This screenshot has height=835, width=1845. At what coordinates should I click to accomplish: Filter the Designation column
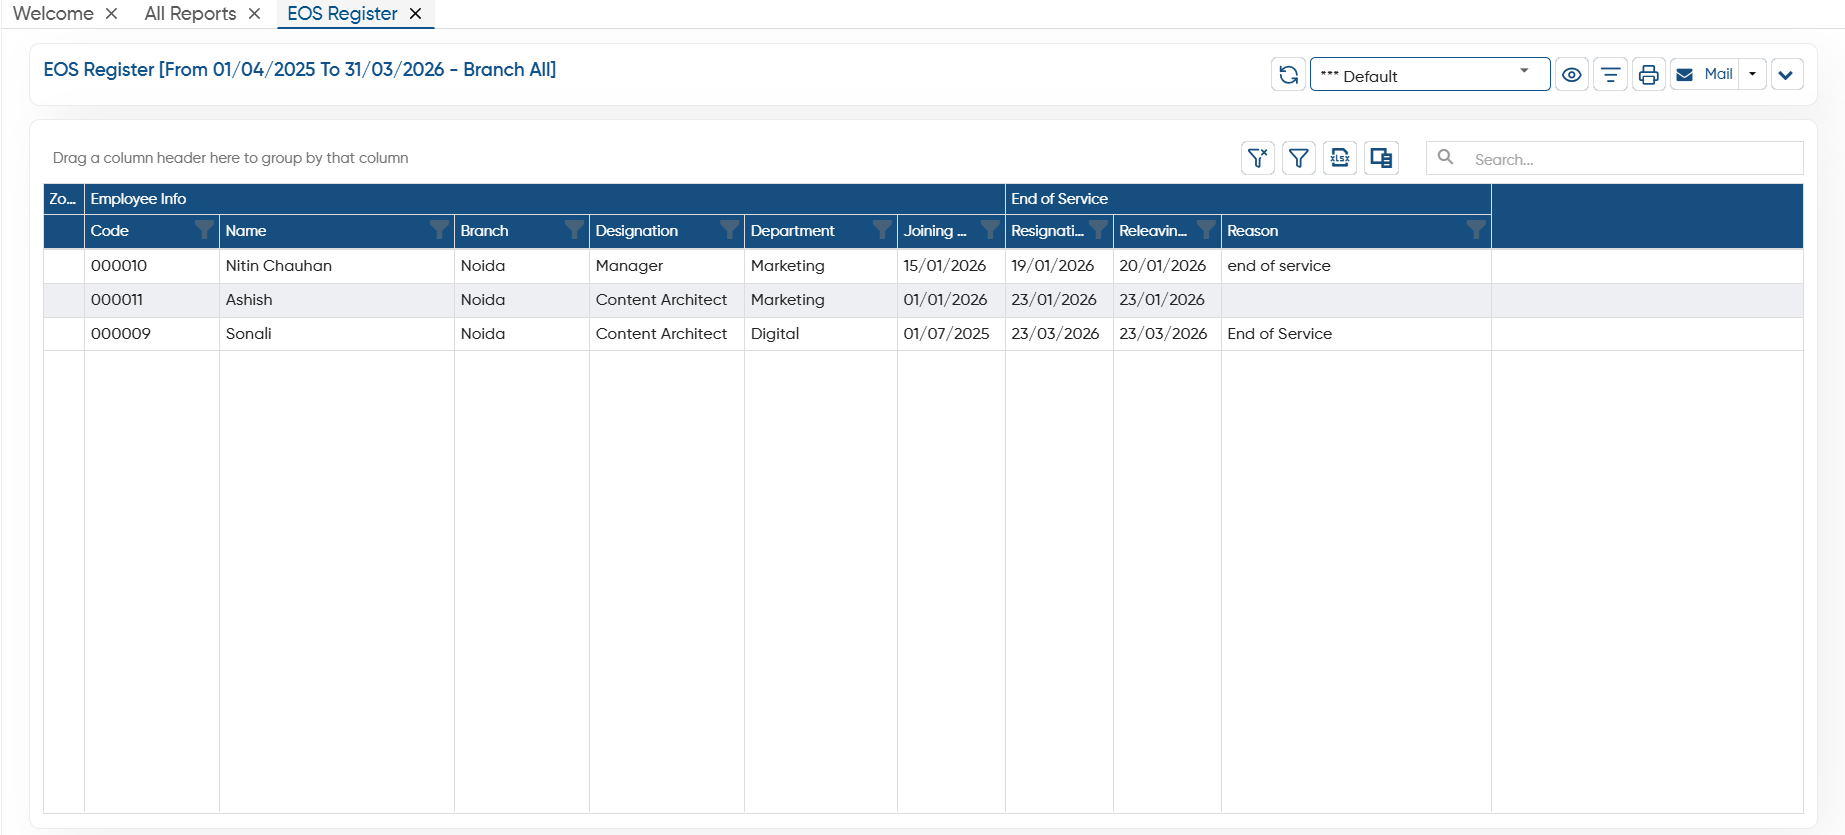click(730, 230)
